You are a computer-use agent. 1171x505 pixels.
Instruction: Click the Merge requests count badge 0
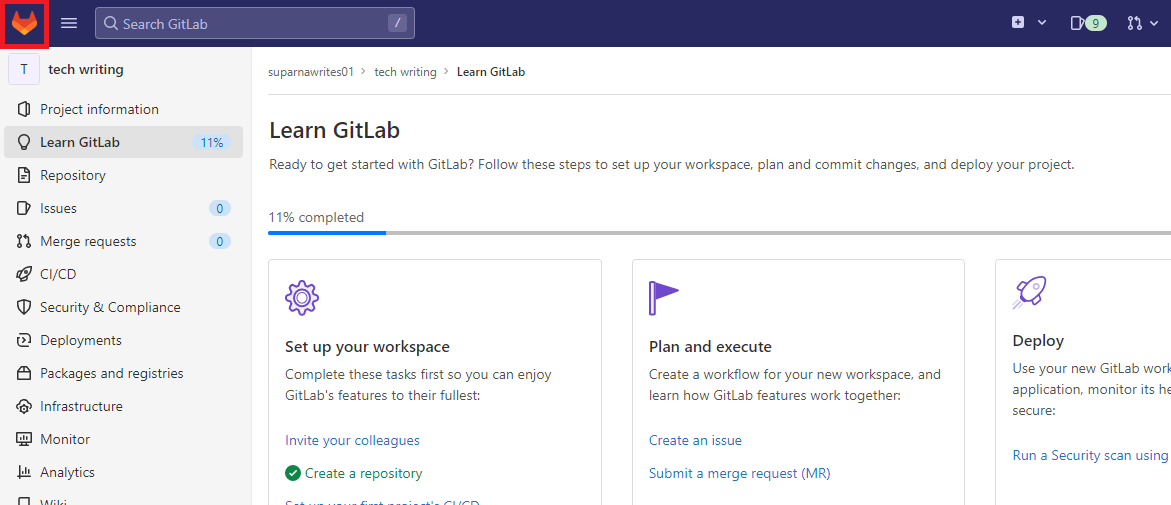click(x=220, y=241)
